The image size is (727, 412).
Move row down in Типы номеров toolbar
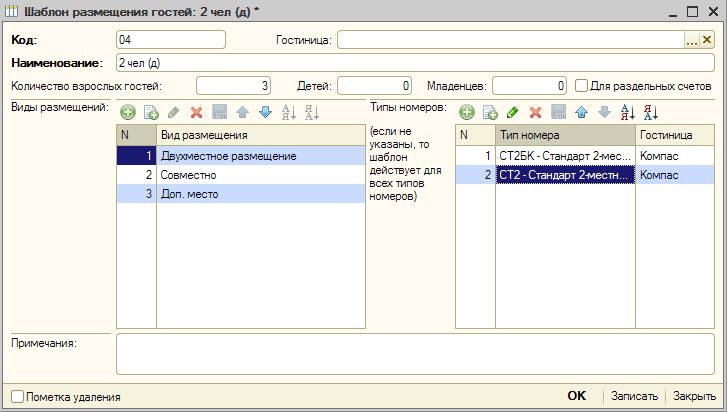(604, 112)
